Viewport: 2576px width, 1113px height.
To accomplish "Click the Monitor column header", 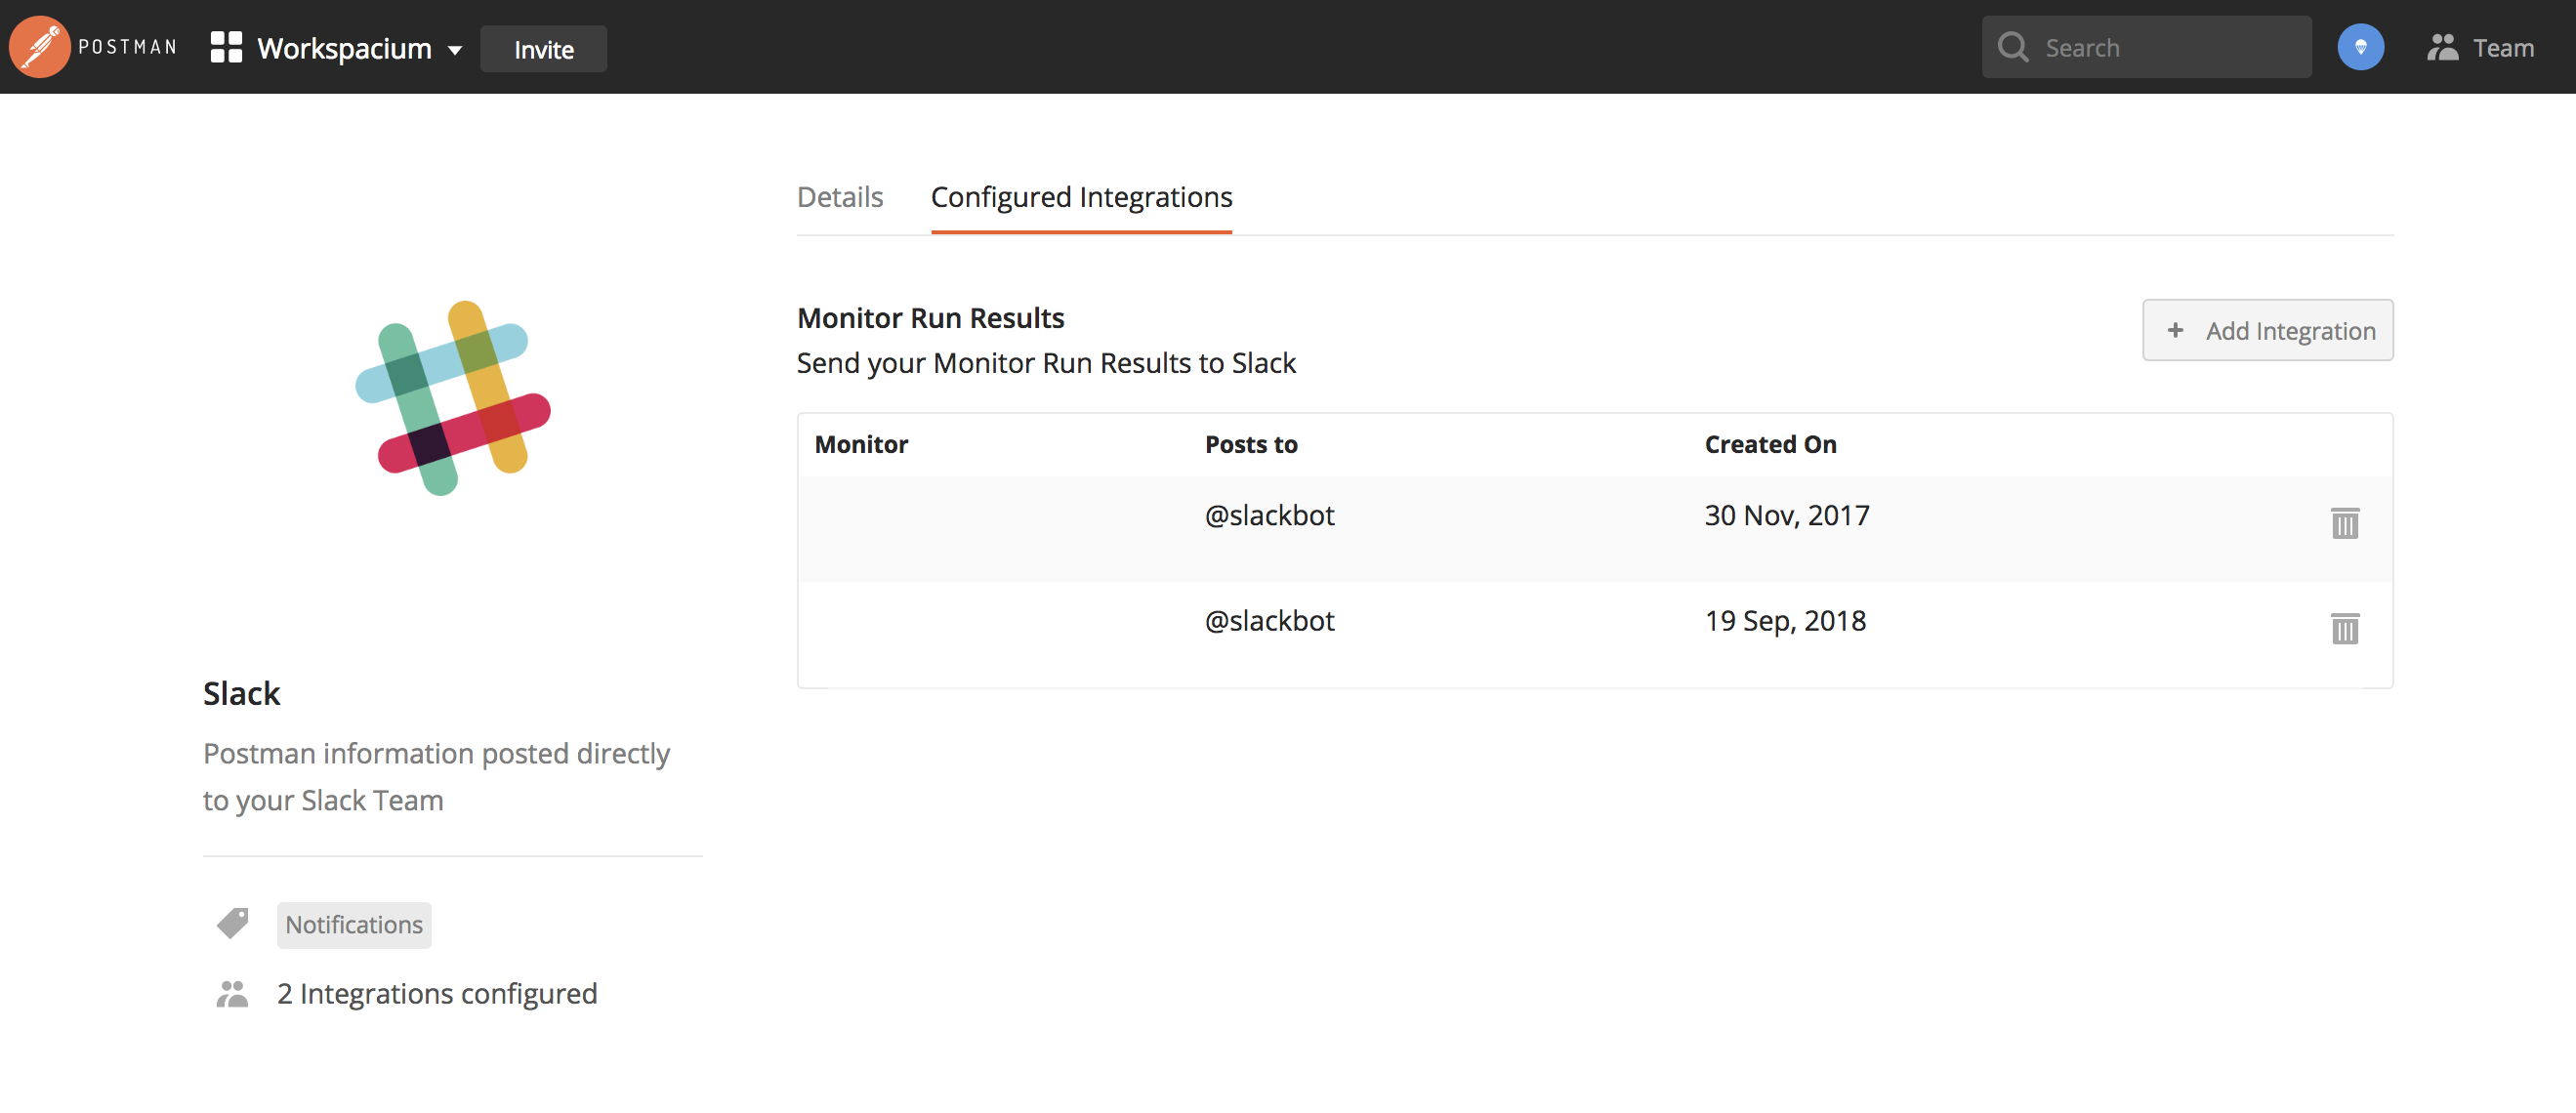I will pyautogui.click(x=861, y=444).
